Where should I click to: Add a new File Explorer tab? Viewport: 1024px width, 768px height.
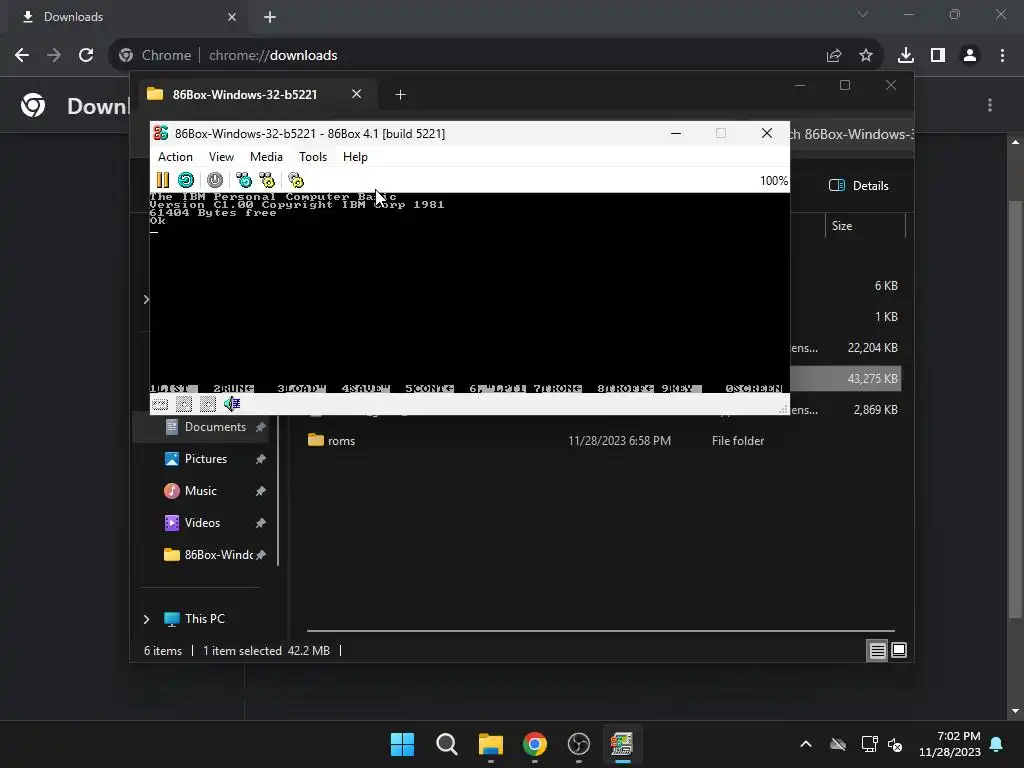coord(400,95)
